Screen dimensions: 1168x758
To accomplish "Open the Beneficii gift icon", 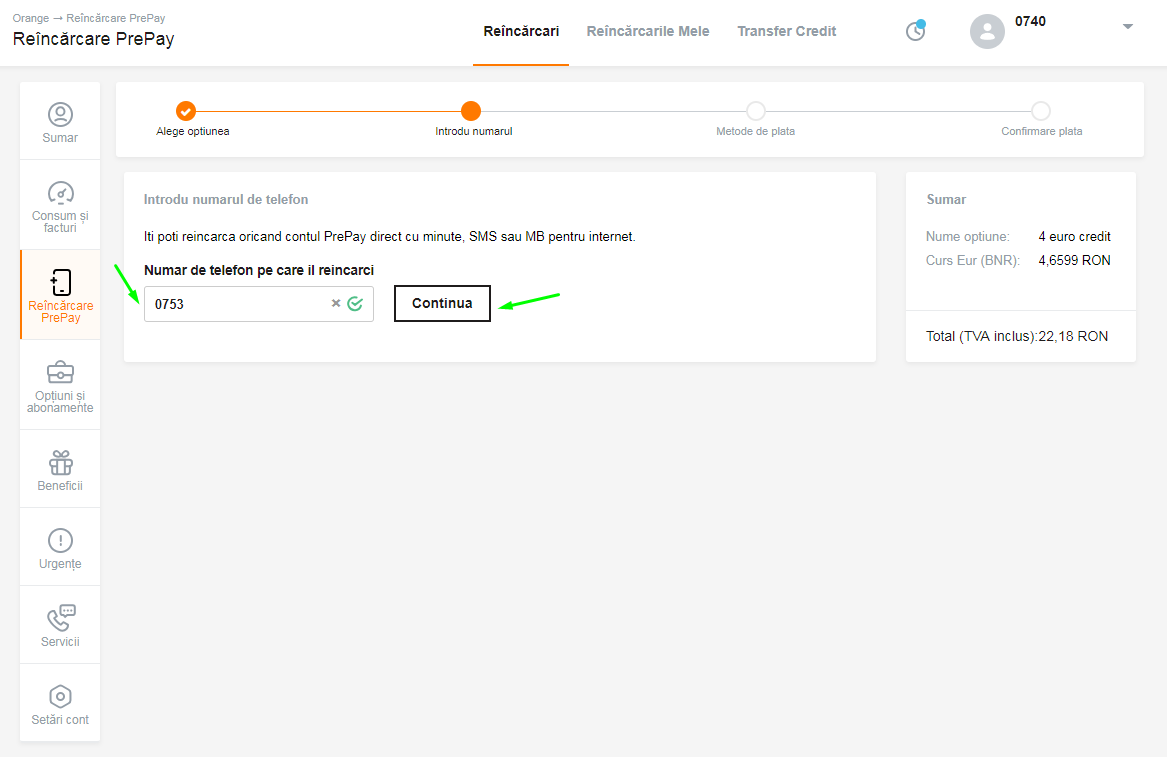I will click(60, 462).
